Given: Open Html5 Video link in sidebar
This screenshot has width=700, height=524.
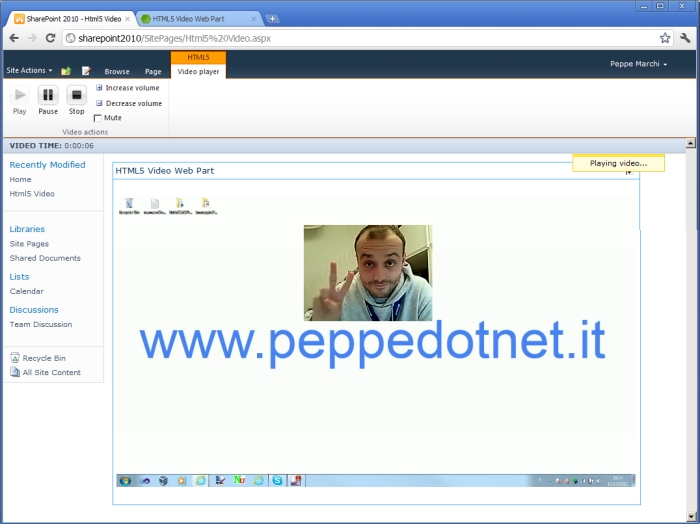Looking at the screenshot, I should [32, 194].
